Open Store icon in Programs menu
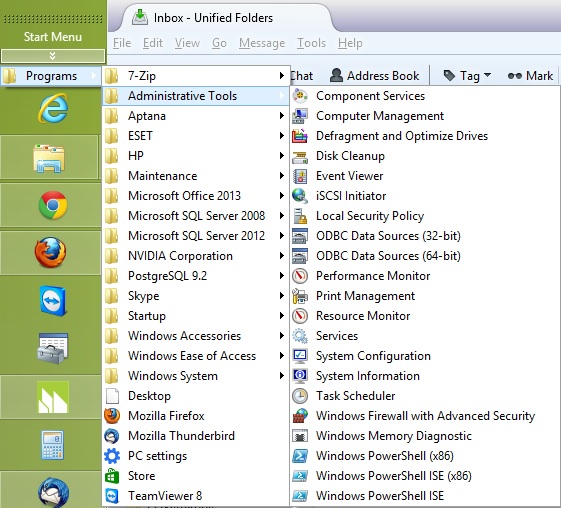Image resolution: width=561 pixels, height=508 pixels. tap(112, 476)
